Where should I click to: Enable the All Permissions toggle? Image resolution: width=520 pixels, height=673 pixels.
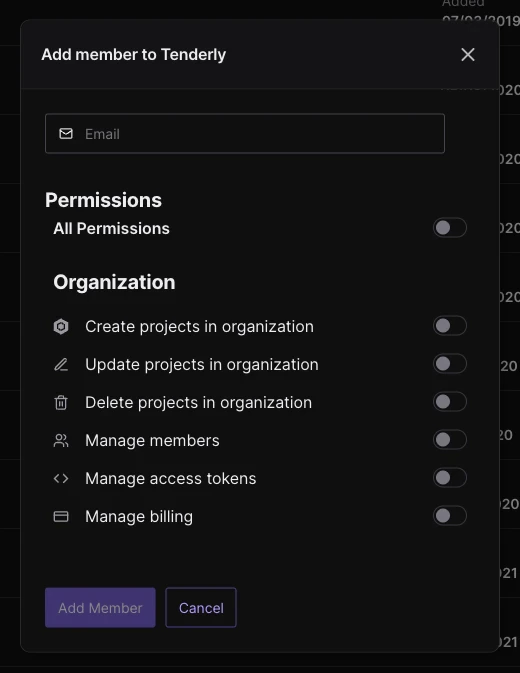click(x=450, y=228)
